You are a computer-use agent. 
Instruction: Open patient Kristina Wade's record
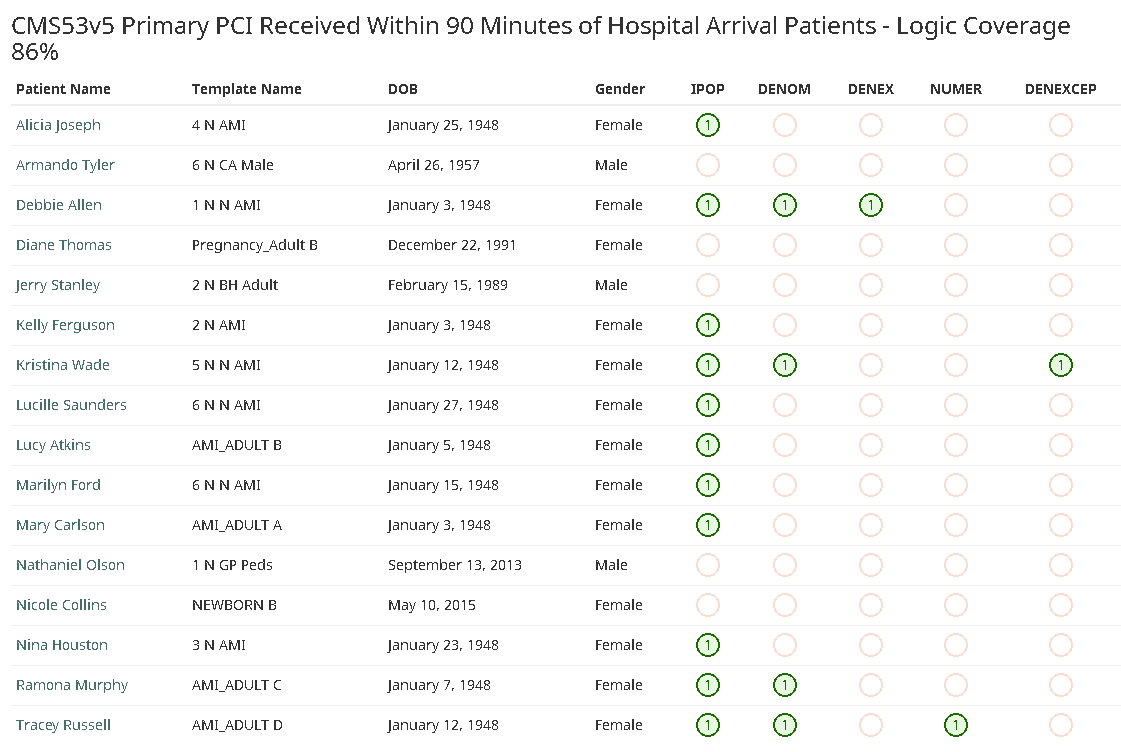(63, 365)
